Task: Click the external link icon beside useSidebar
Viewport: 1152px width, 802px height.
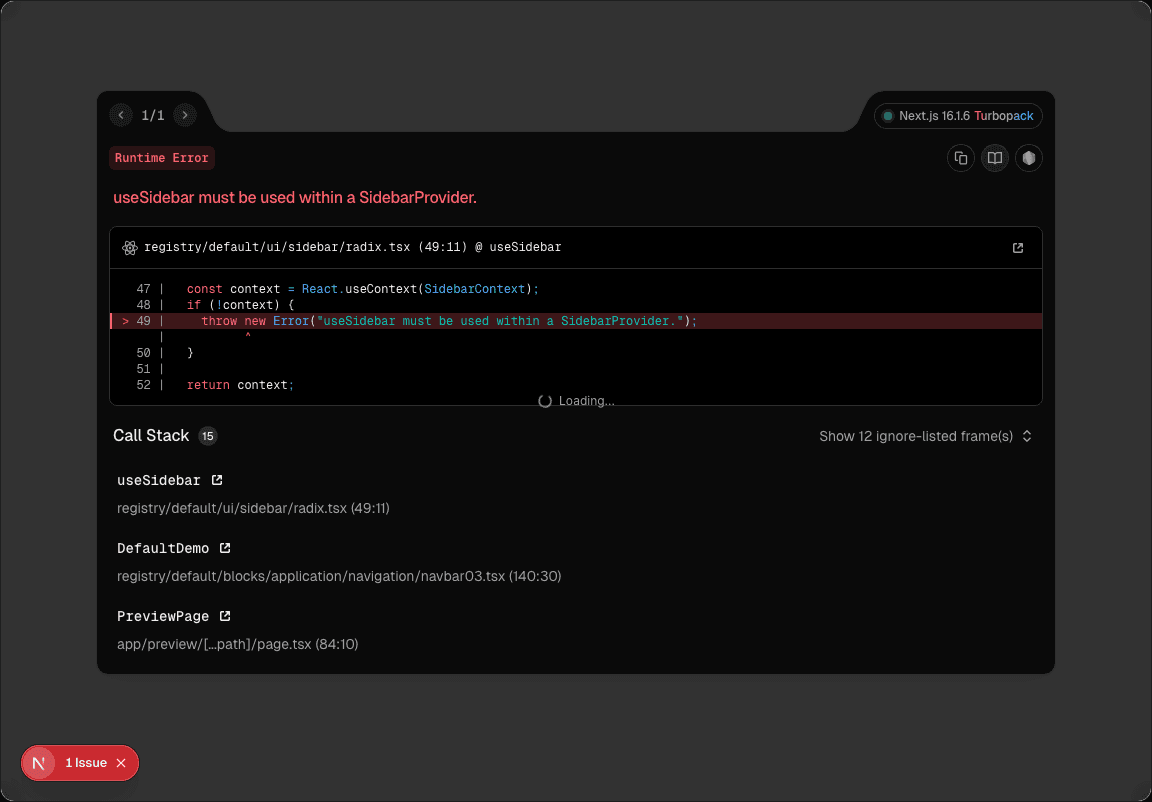Action: click(x=216, y=479)
